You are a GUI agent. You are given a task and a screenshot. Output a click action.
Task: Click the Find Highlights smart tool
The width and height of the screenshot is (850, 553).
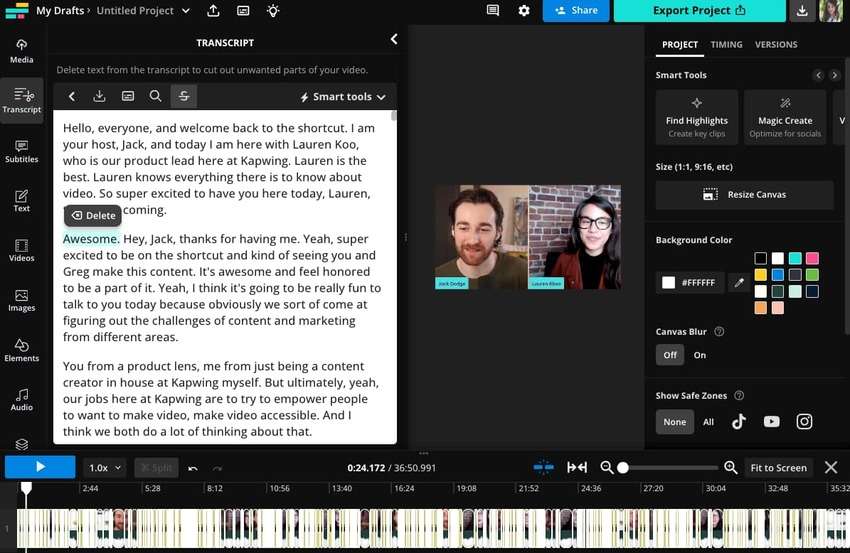click(697, 118)
